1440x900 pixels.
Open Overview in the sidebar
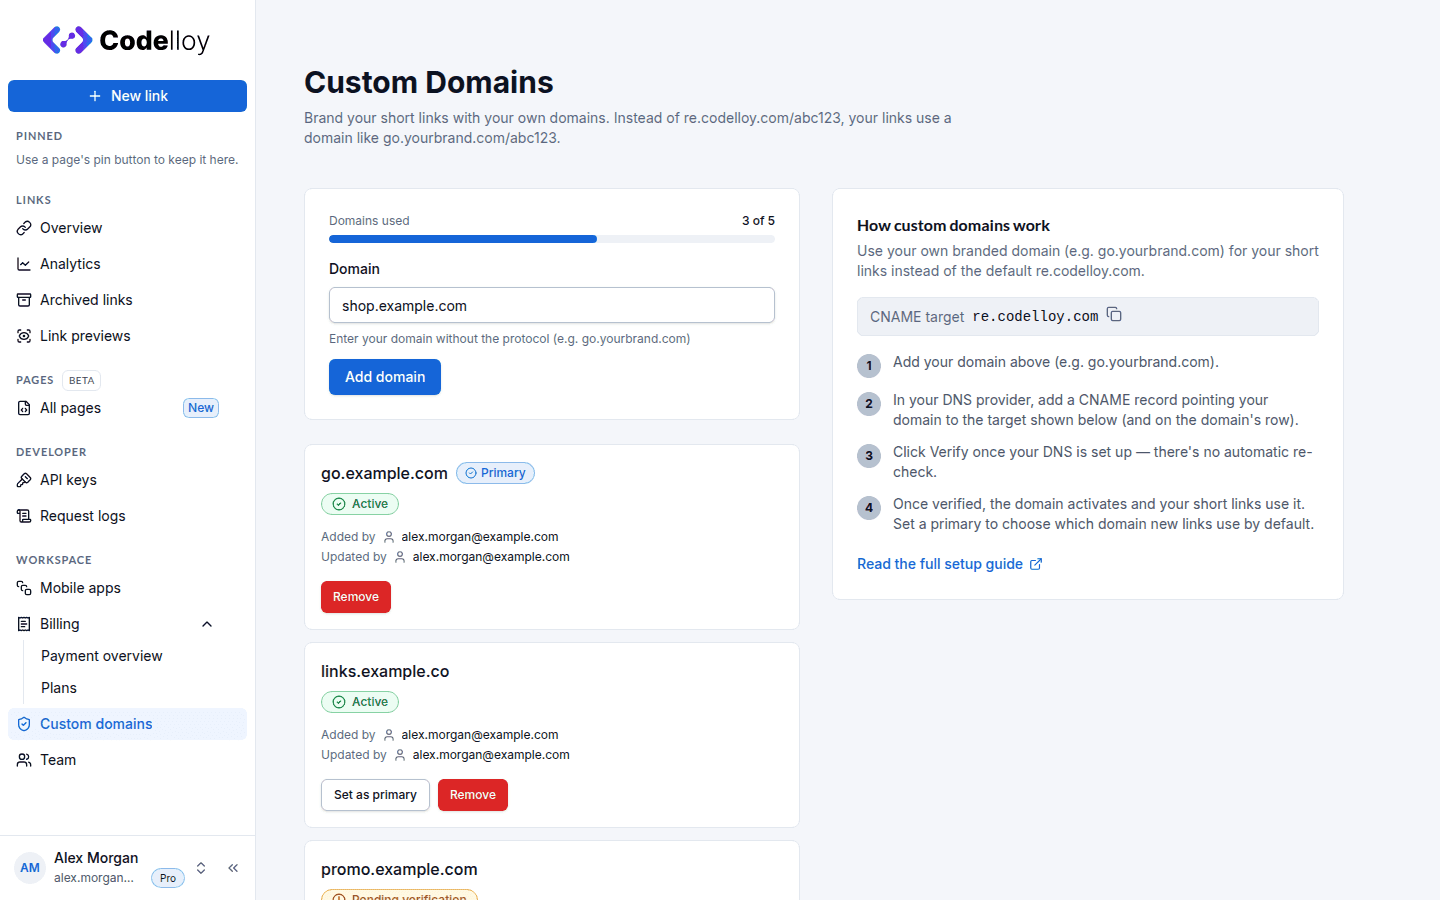(127, 228)
